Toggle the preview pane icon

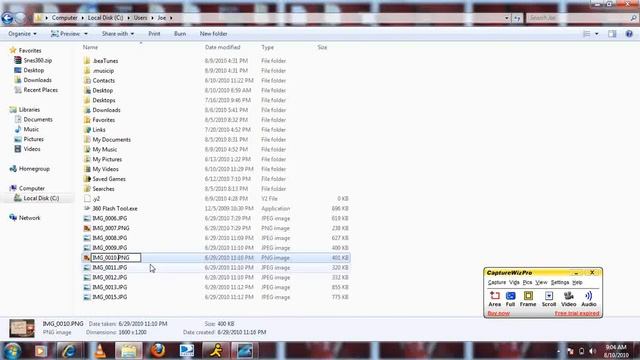coord(612,34)
